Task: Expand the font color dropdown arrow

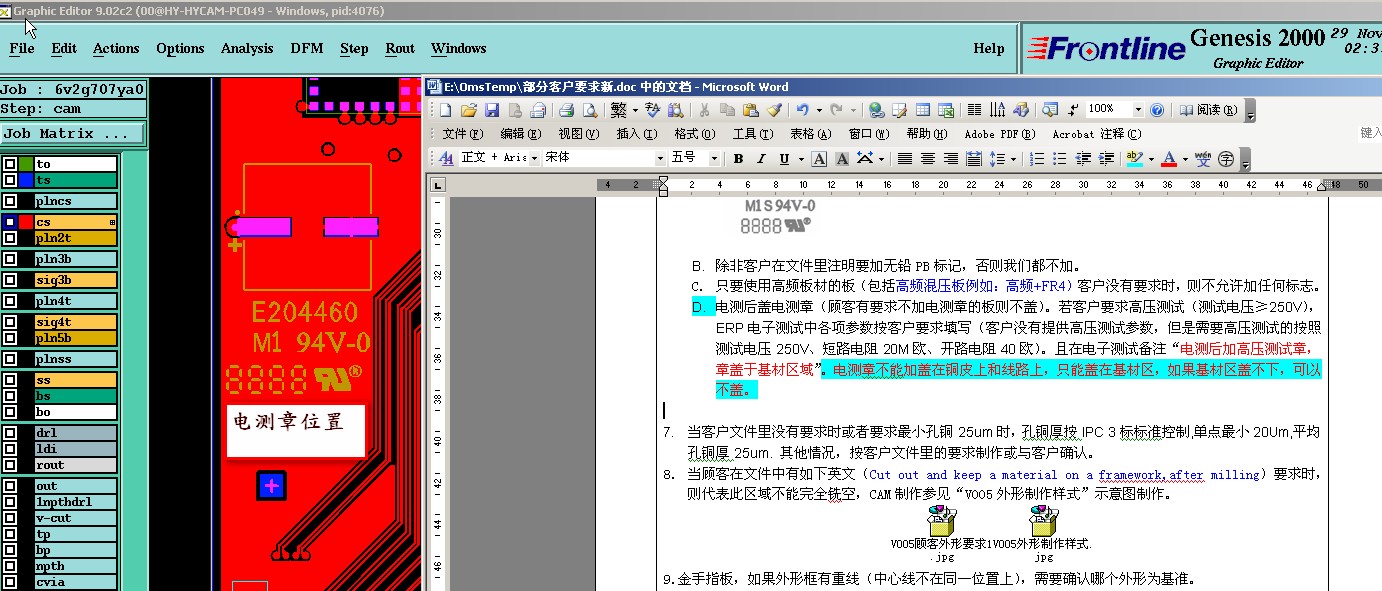Action: coord(1185,158)
